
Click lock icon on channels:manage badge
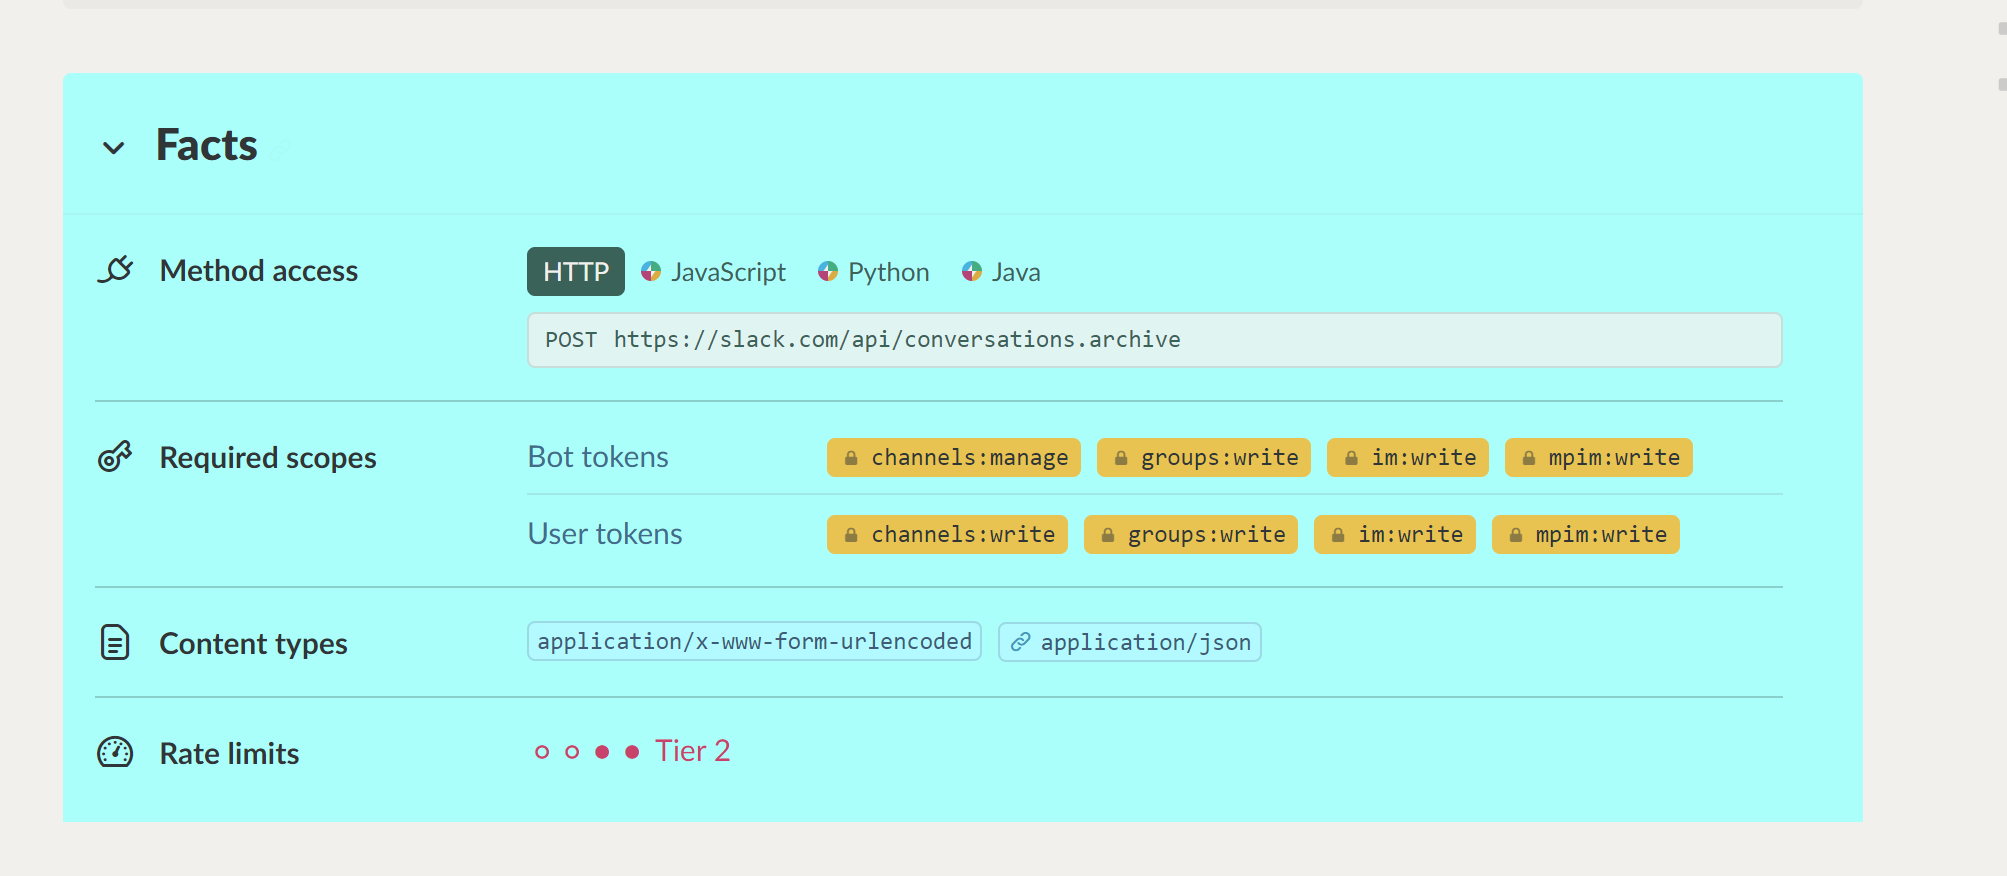coord(851,458)
